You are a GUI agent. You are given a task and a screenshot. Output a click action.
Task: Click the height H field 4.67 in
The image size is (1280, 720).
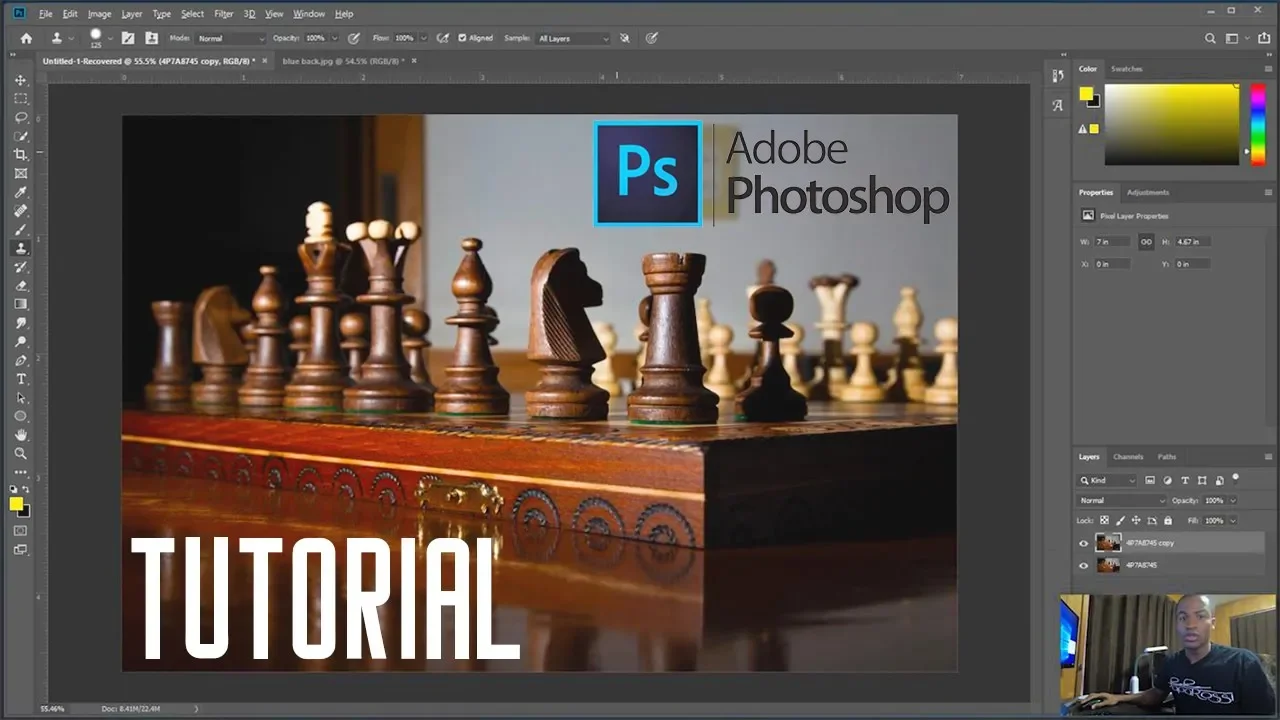(x=1193, y=241)
